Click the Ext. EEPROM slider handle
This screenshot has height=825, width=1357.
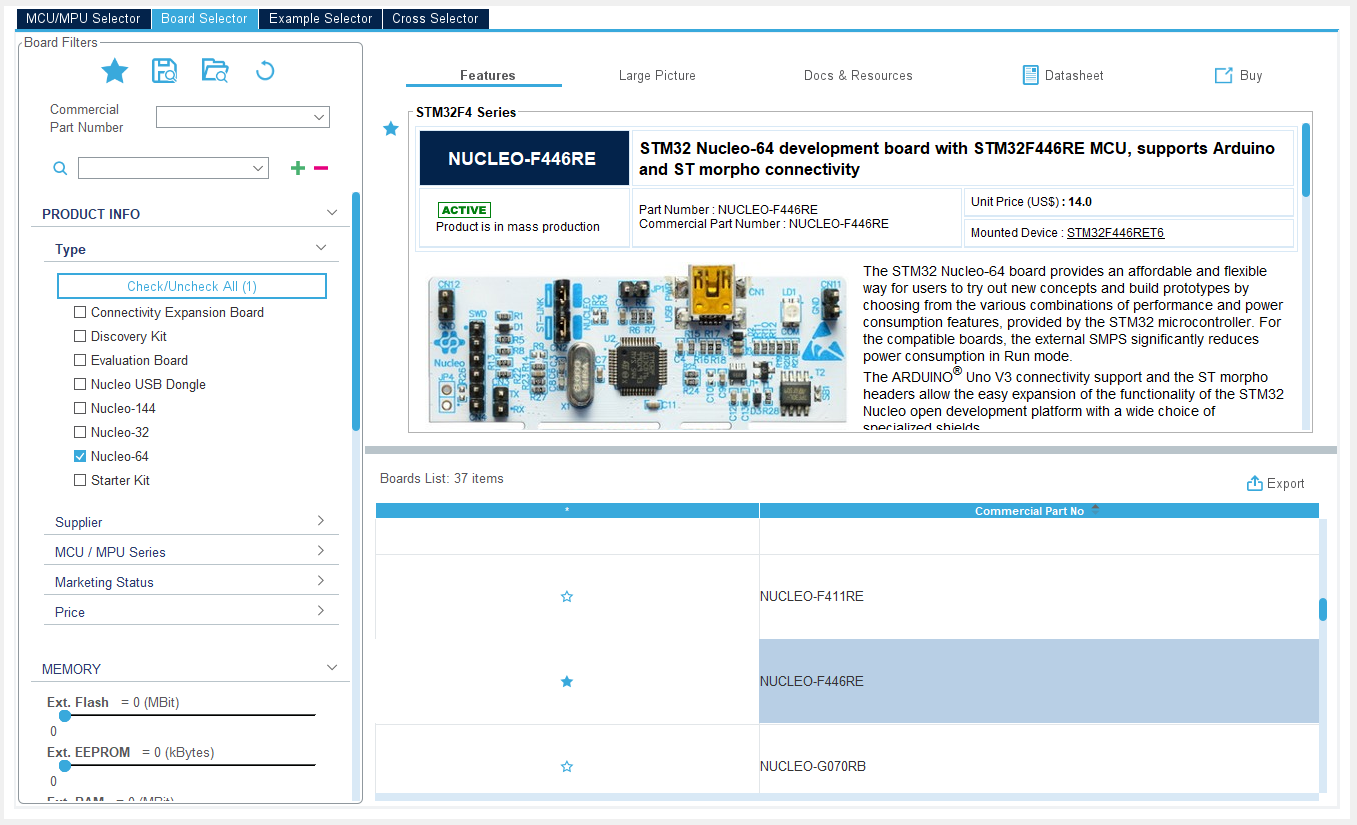tap(65, 765)
